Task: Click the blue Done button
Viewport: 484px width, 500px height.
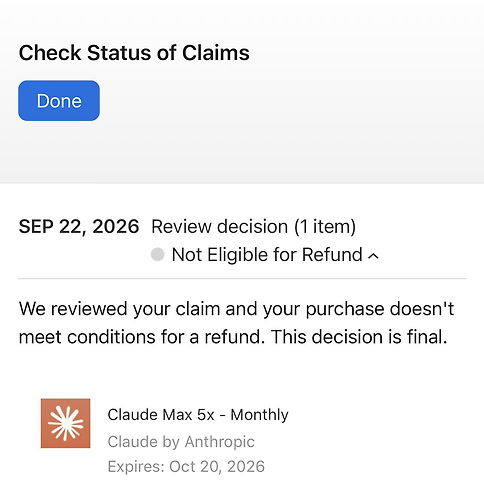Action: (x=59, y=101)
